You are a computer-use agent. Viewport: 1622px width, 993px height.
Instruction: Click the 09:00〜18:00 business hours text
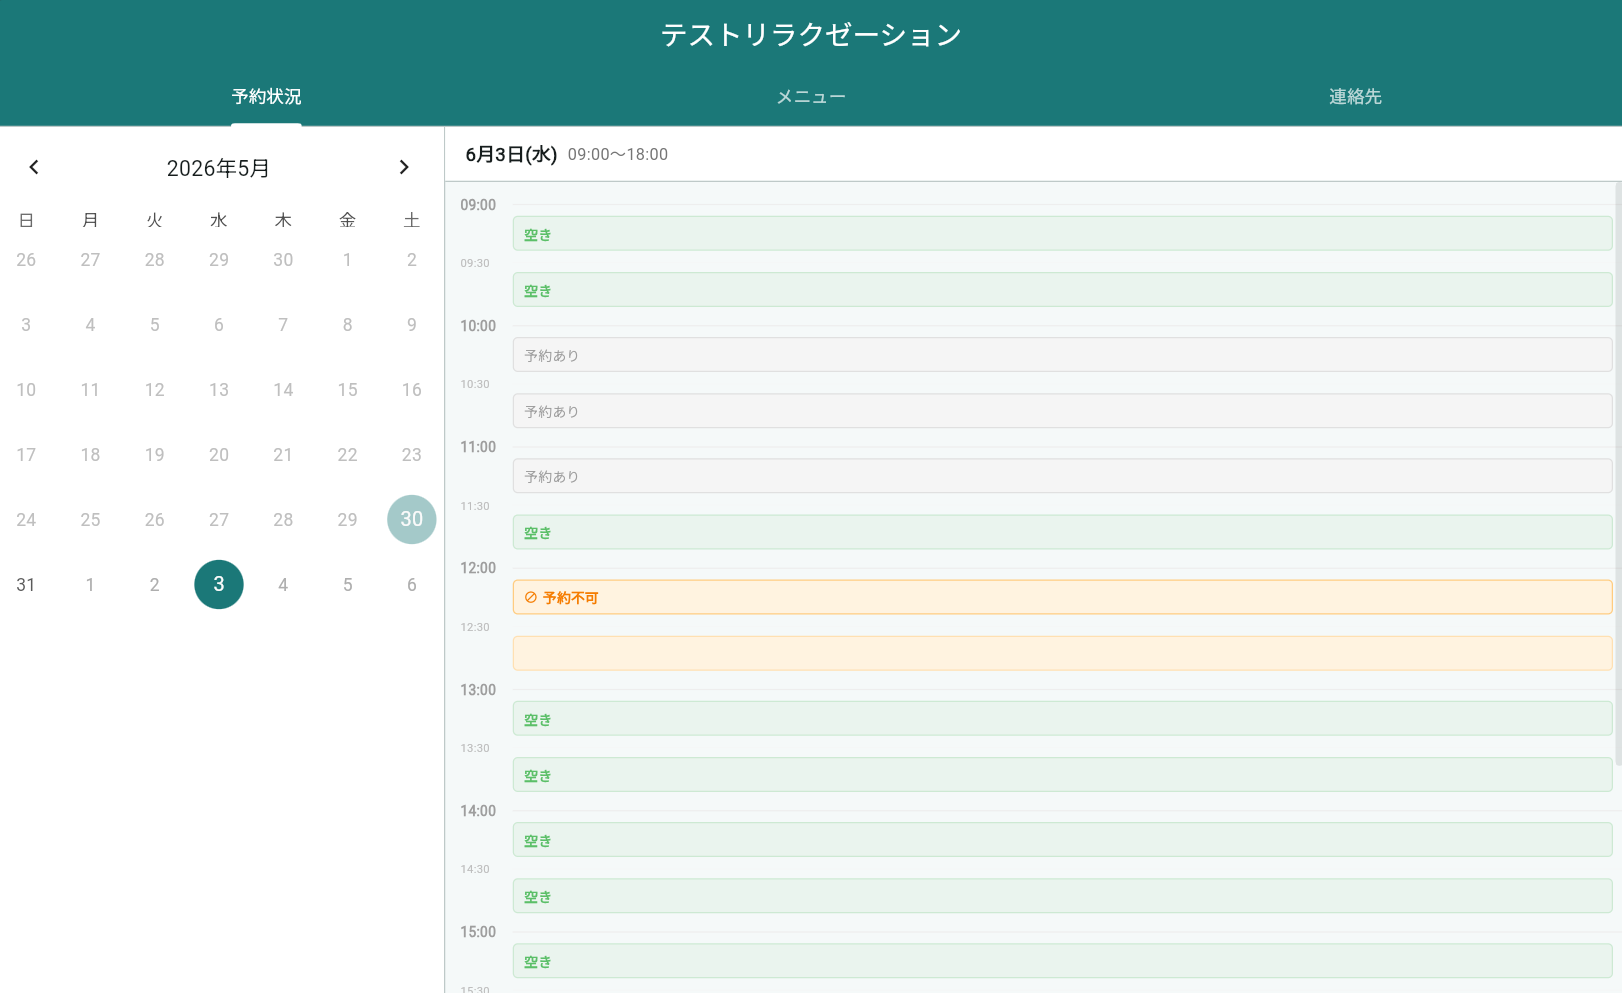coord(618,155)
